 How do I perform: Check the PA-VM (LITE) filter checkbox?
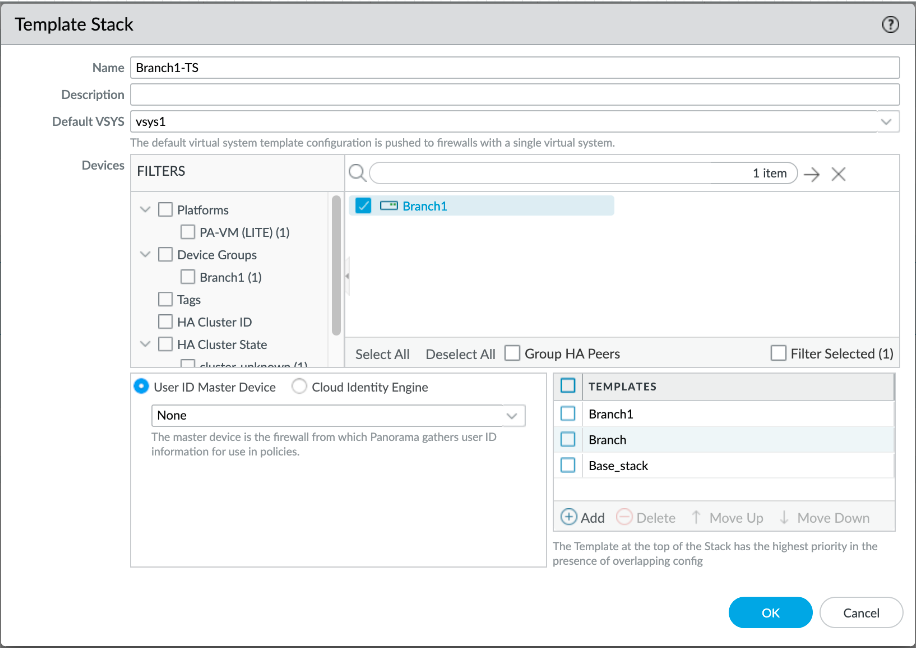click(x=188, y=232)
